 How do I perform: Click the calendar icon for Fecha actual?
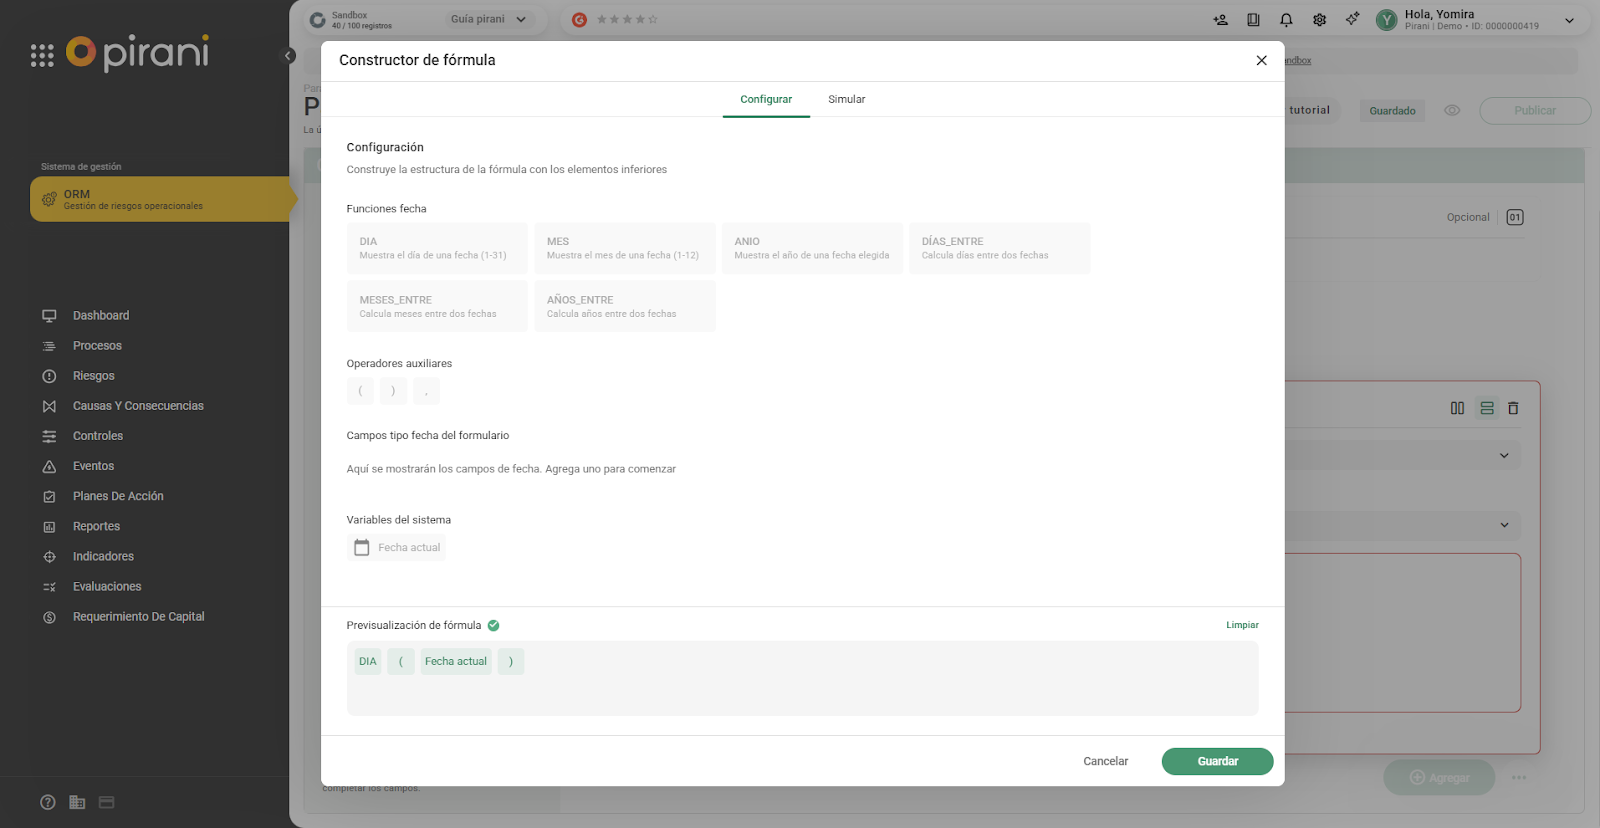click(x=362, y=548)
